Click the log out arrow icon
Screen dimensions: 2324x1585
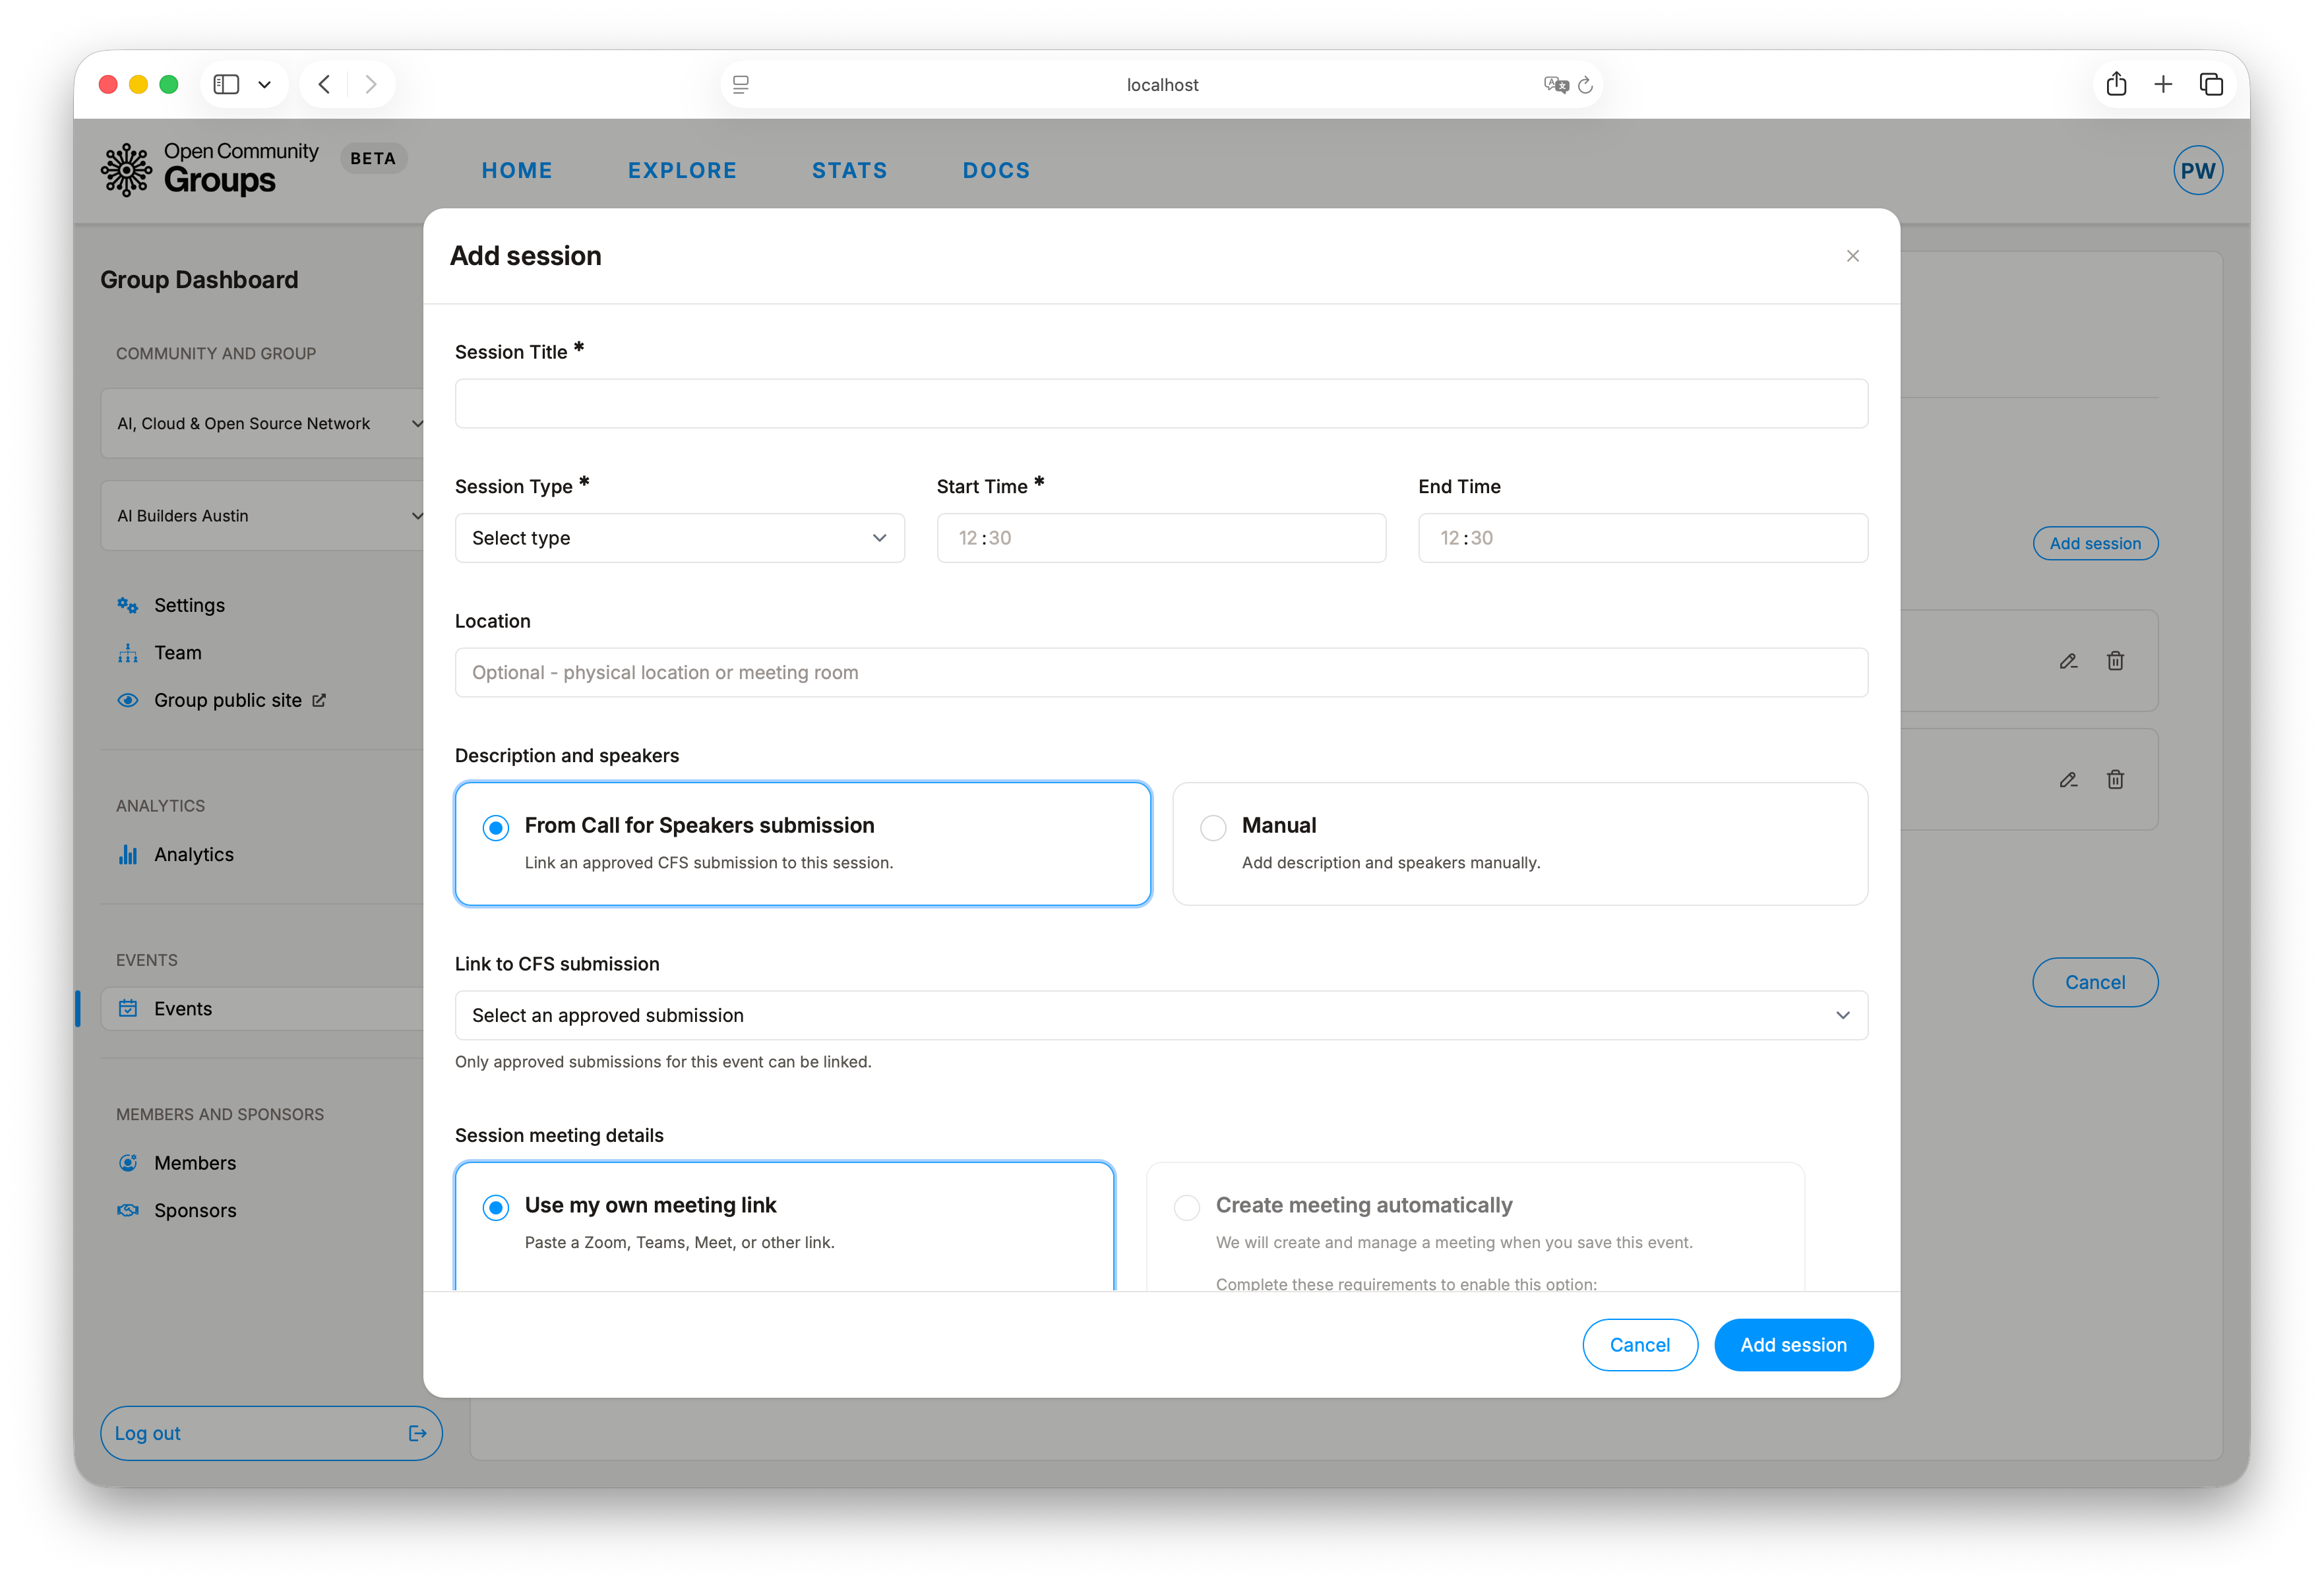coord(417,1433)
